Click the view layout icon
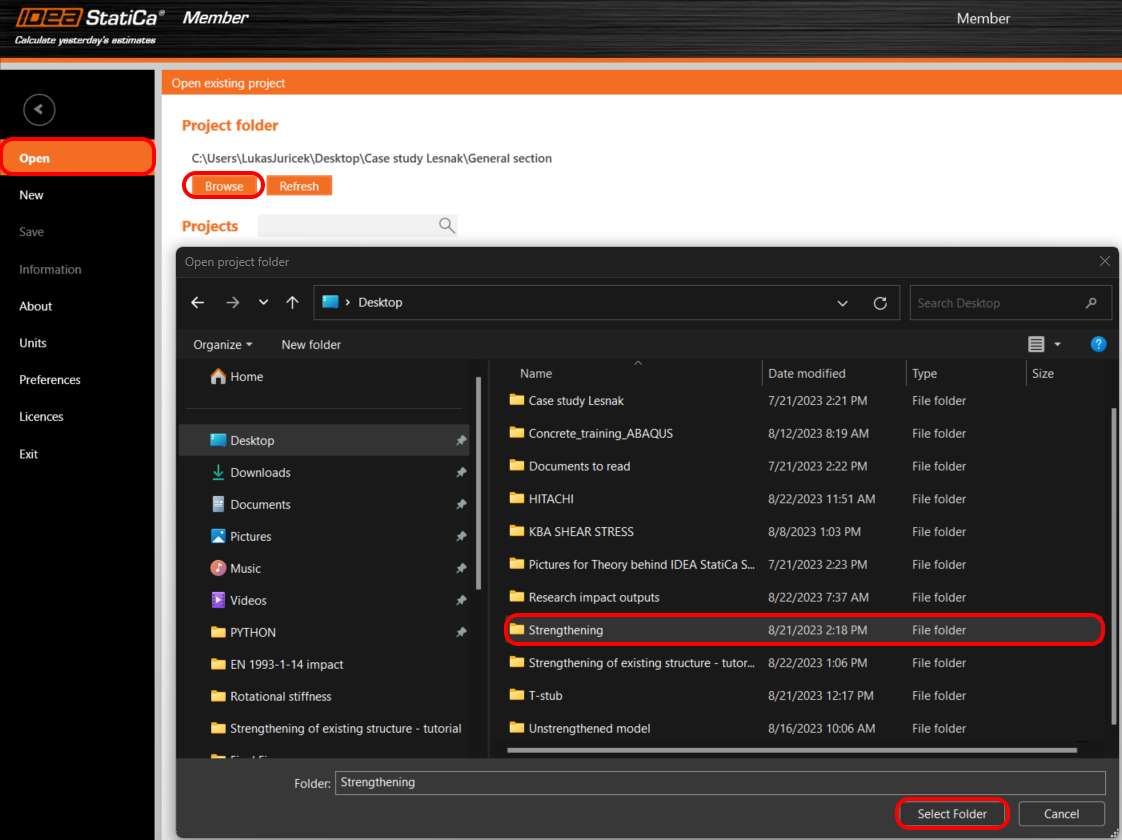This screenshot has height=840, width=1122. pos(1036,344)
